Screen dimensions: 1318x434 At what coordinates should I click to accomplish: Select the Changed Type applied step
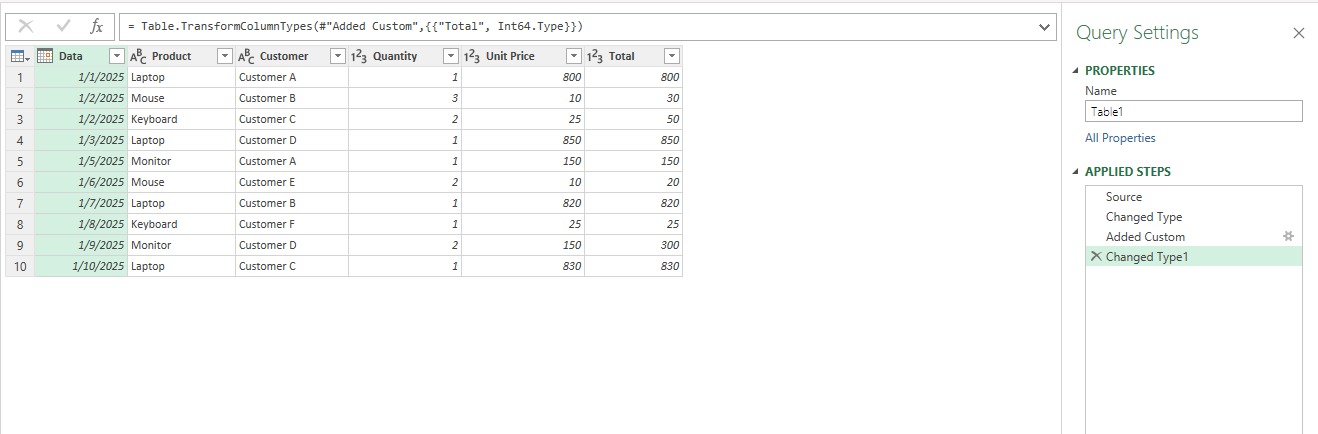click(x=1194, y=217)
